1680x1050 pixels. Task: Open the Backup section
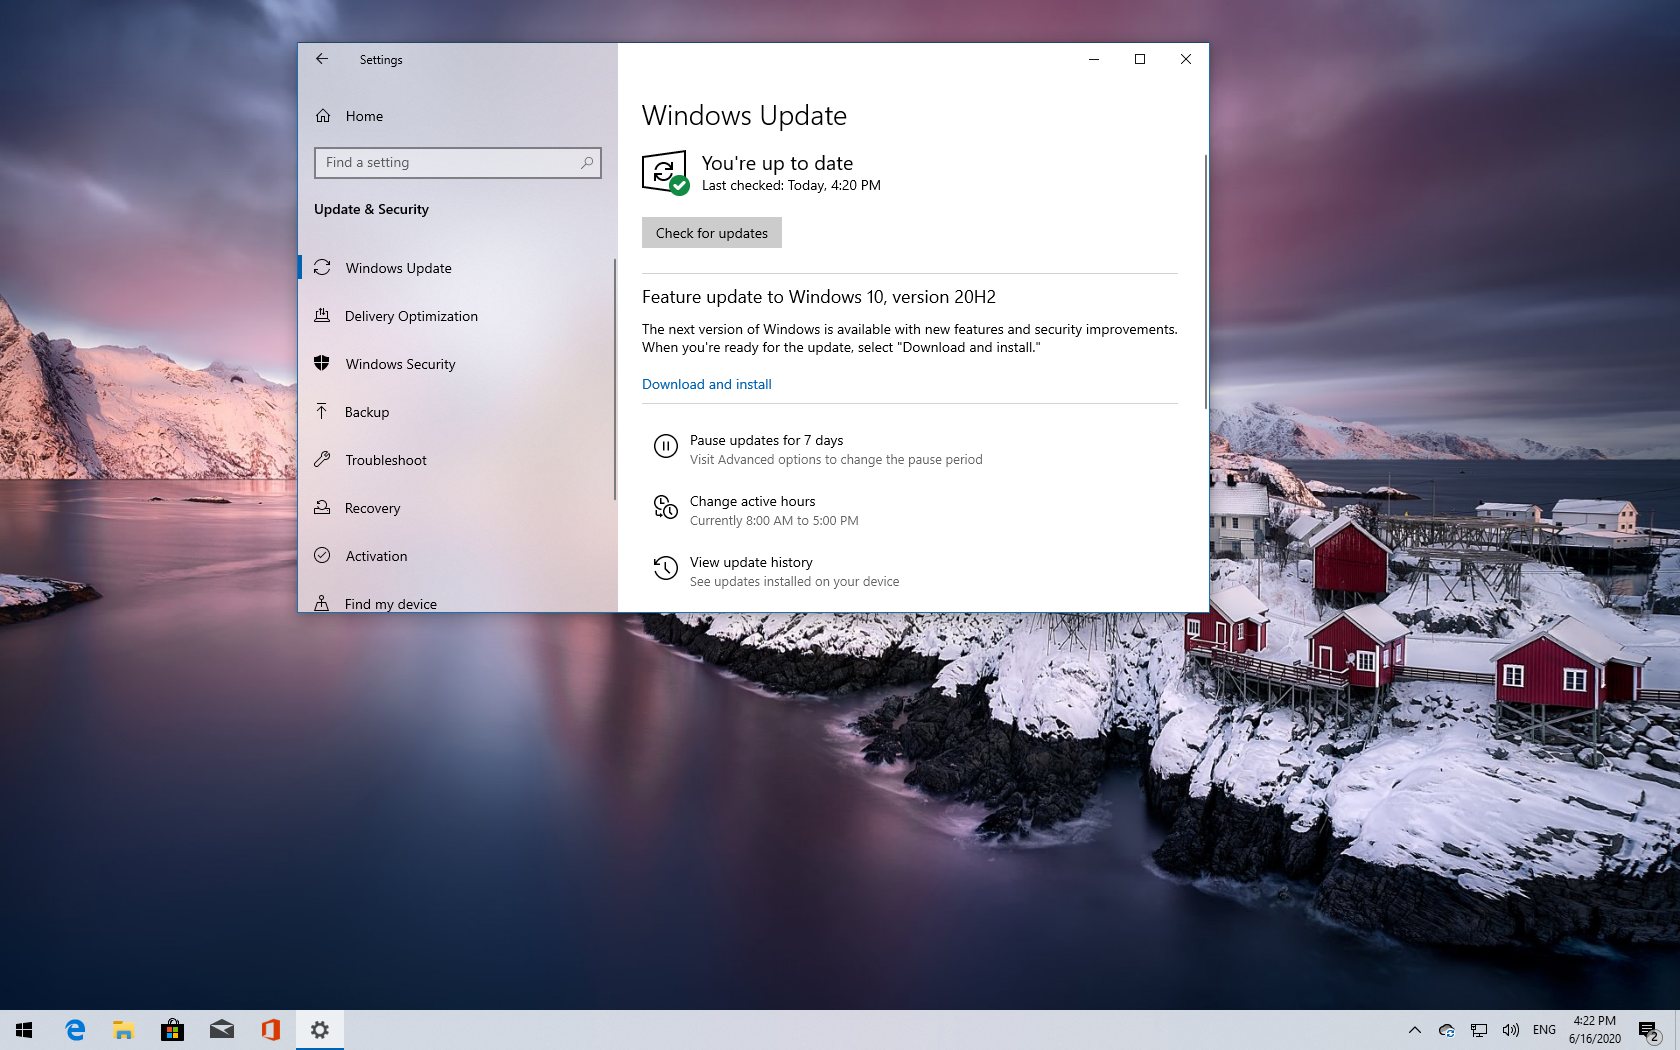tap(366, 412)
